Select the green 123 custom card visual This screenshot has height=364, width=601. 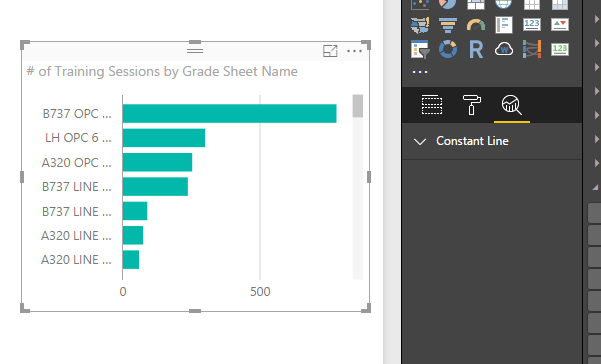560,49
